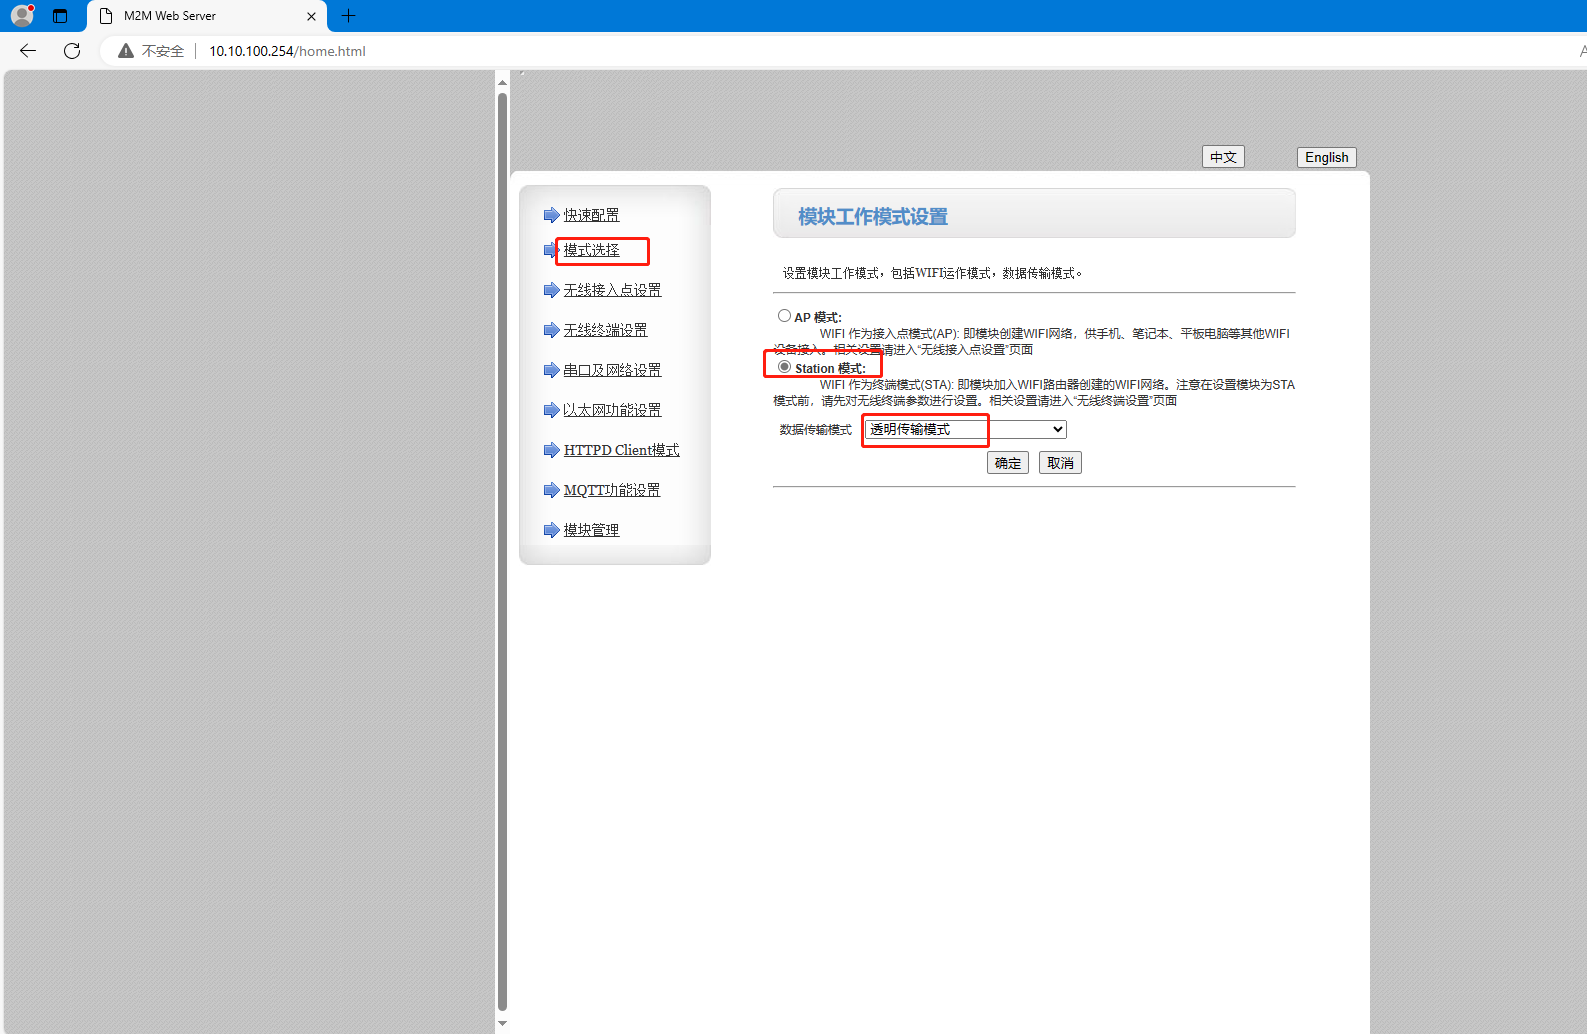Click the page refresh icon
The width and height of the screenshot is (1587, 1034).
tap(72, 51)
